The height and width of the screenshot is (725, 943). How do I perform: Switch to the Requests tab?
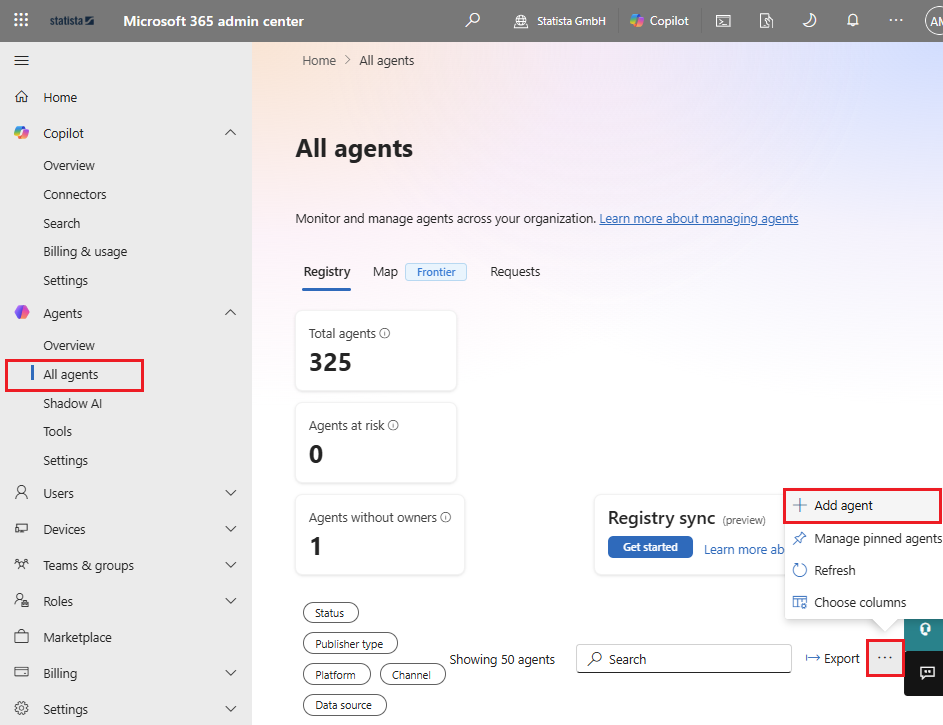515,272
